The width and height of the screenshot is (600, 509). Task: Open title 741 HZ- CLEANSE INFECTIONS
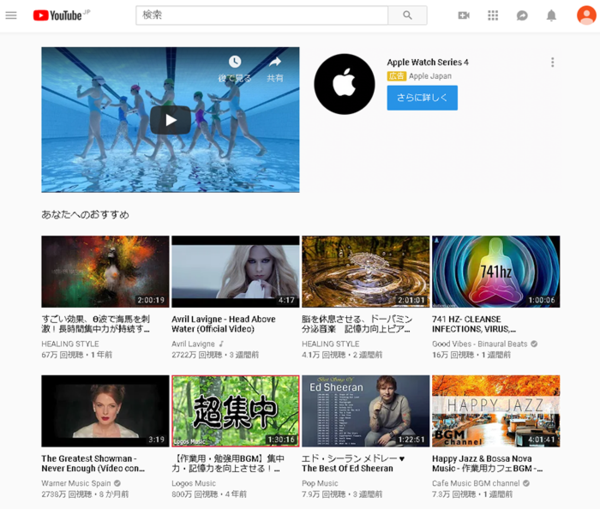(x=474, y=324)
